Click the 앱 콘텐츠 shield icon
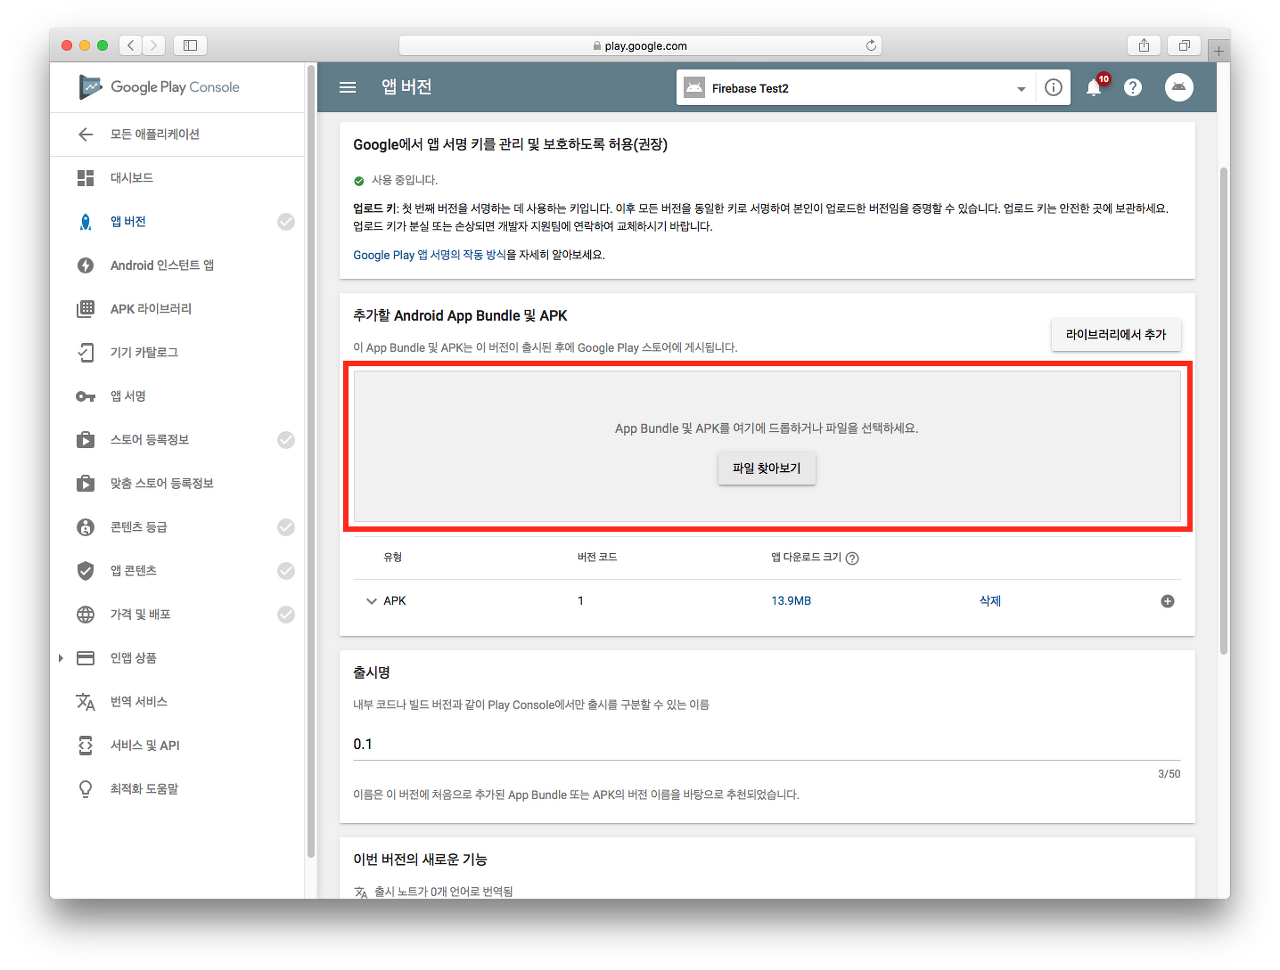 pyautogui.click(x=86, y=571)
